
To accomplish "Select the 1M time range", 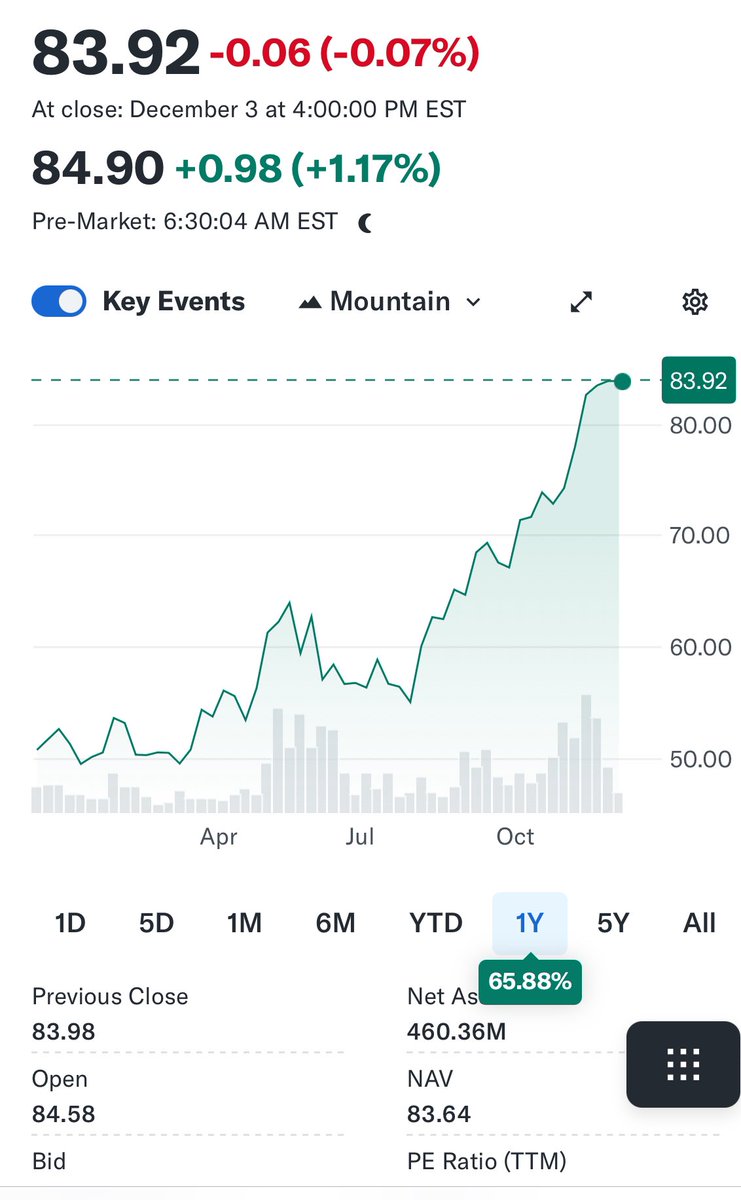I will coord(244,923).
